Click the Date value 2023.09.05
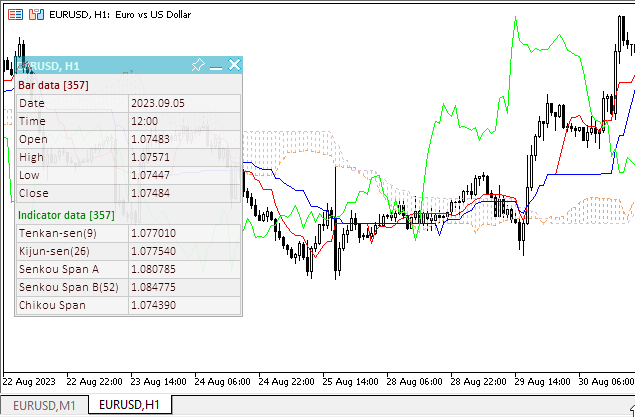 point(158,103)
